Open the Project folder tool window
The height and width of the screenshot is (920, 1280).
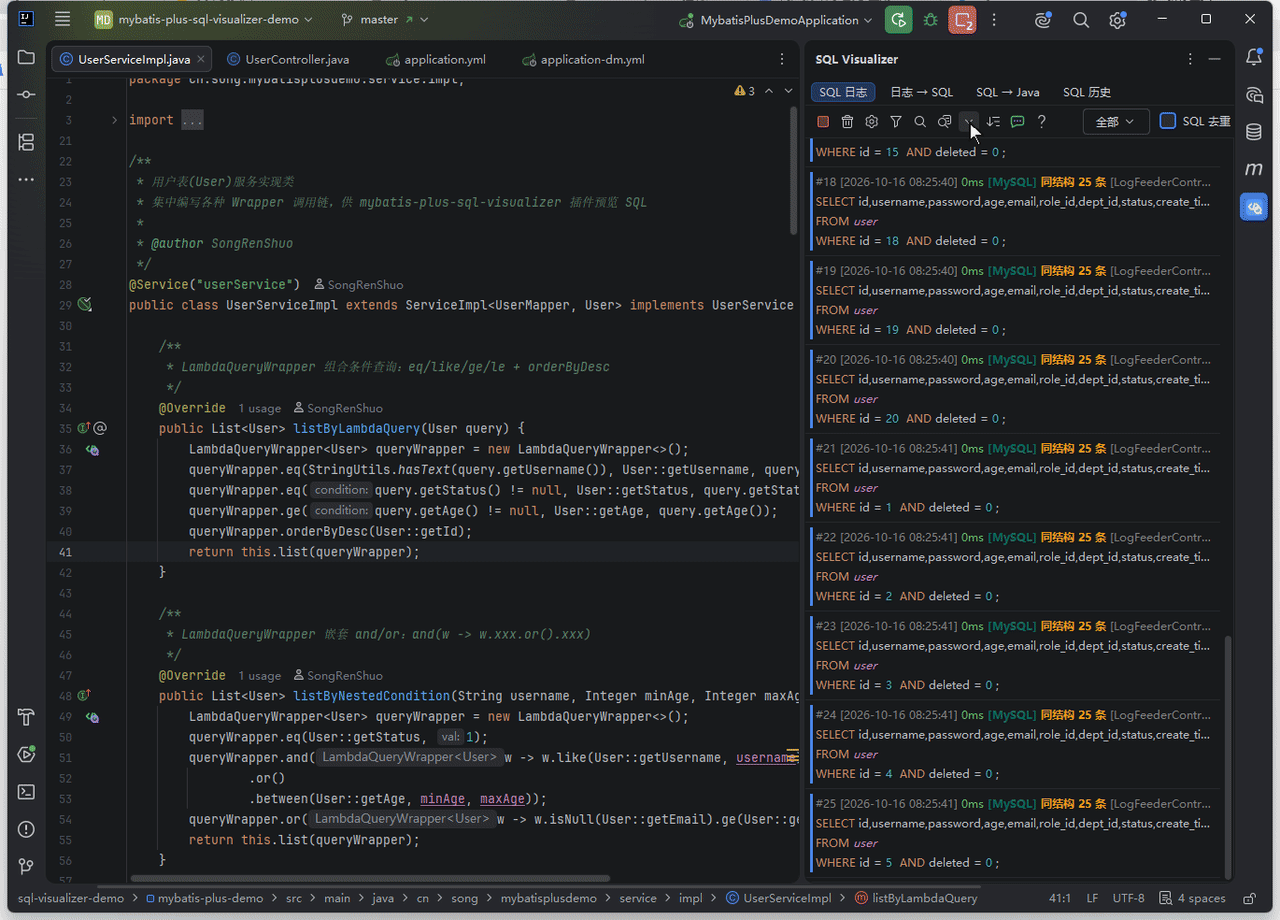(x=26, y=58)
